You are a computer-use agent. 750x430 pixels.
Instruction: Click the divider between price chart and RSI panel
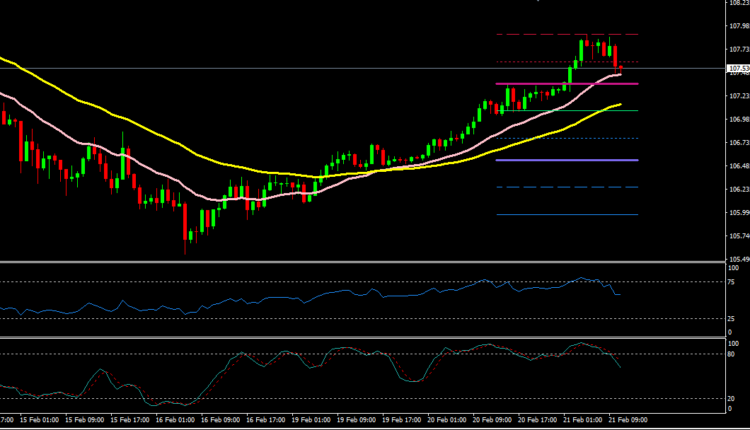coord(360,262)
